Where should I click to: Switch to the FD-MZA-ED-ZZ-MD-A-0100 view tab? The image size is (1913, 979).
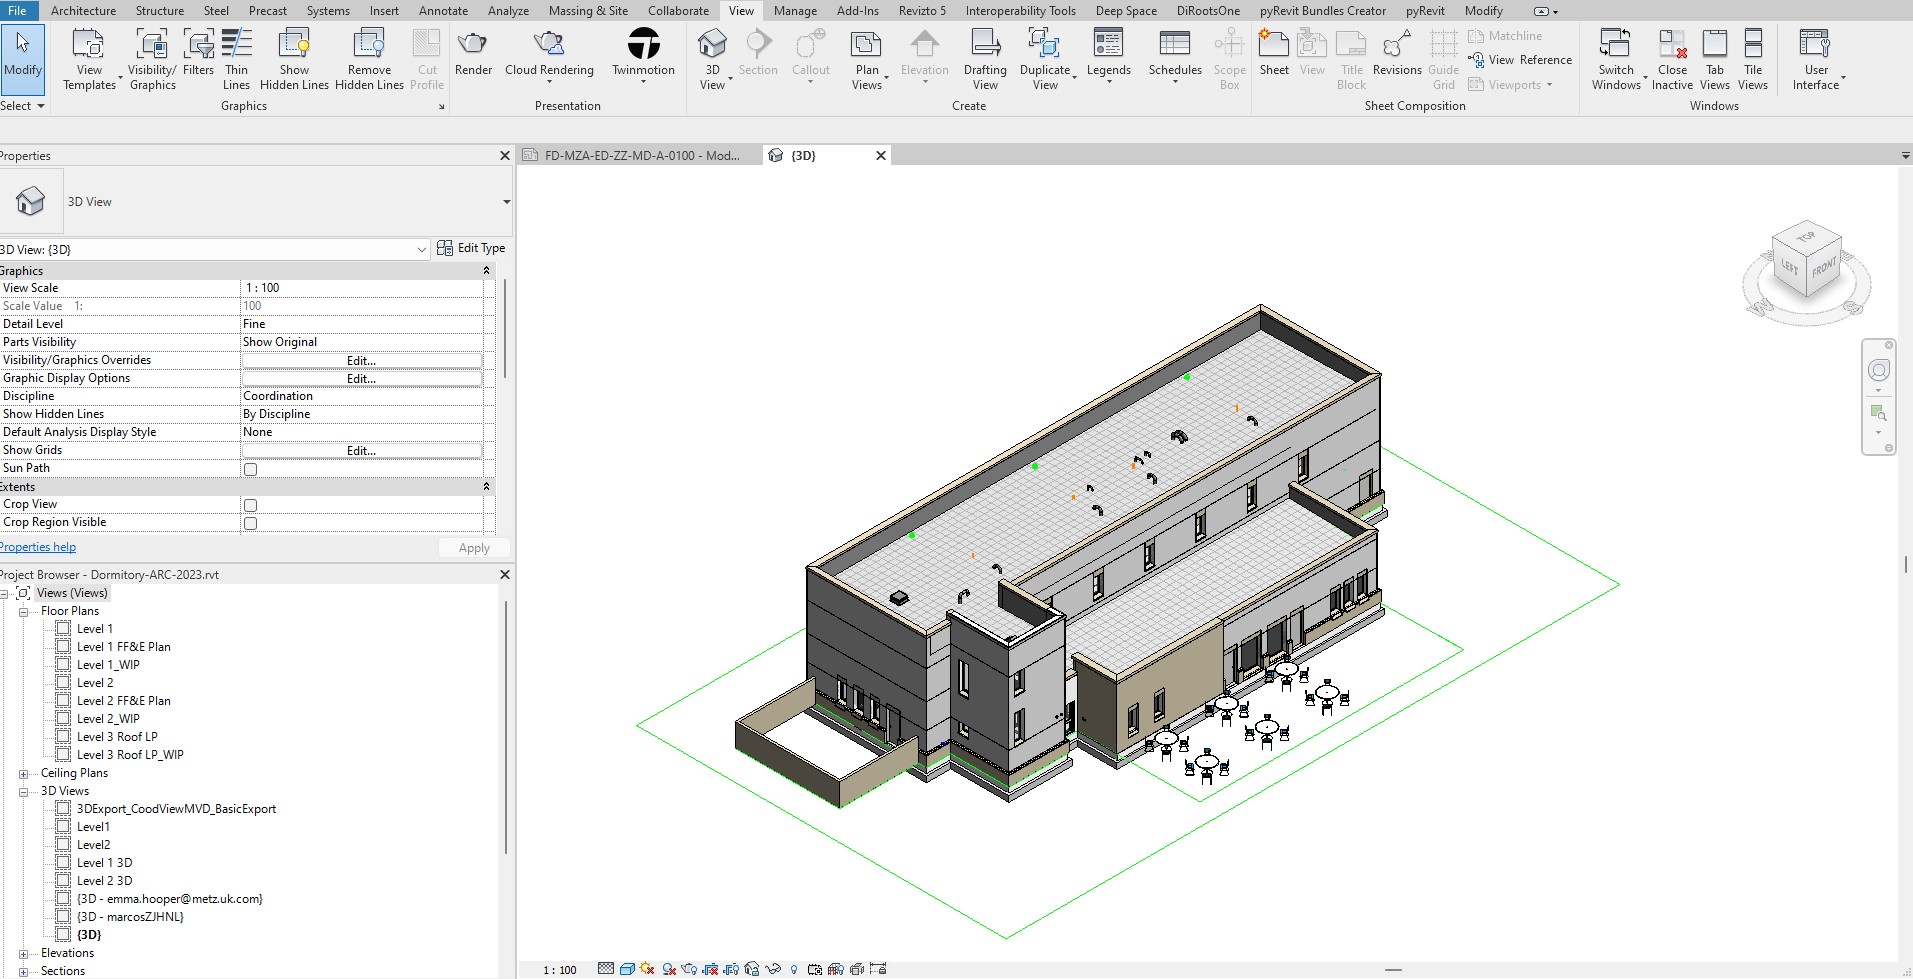pos(640,156)
